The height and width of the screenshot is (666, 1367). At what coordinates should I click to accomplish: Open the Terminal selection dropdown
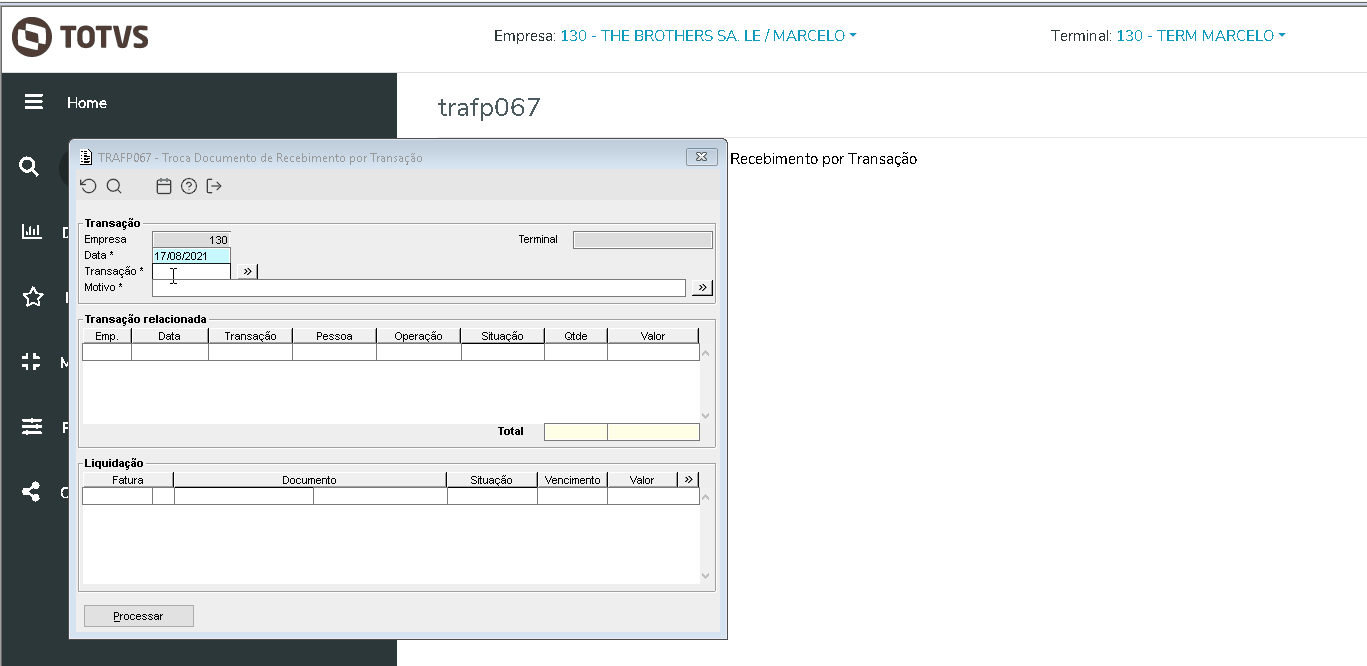[x=1200, y=35]
